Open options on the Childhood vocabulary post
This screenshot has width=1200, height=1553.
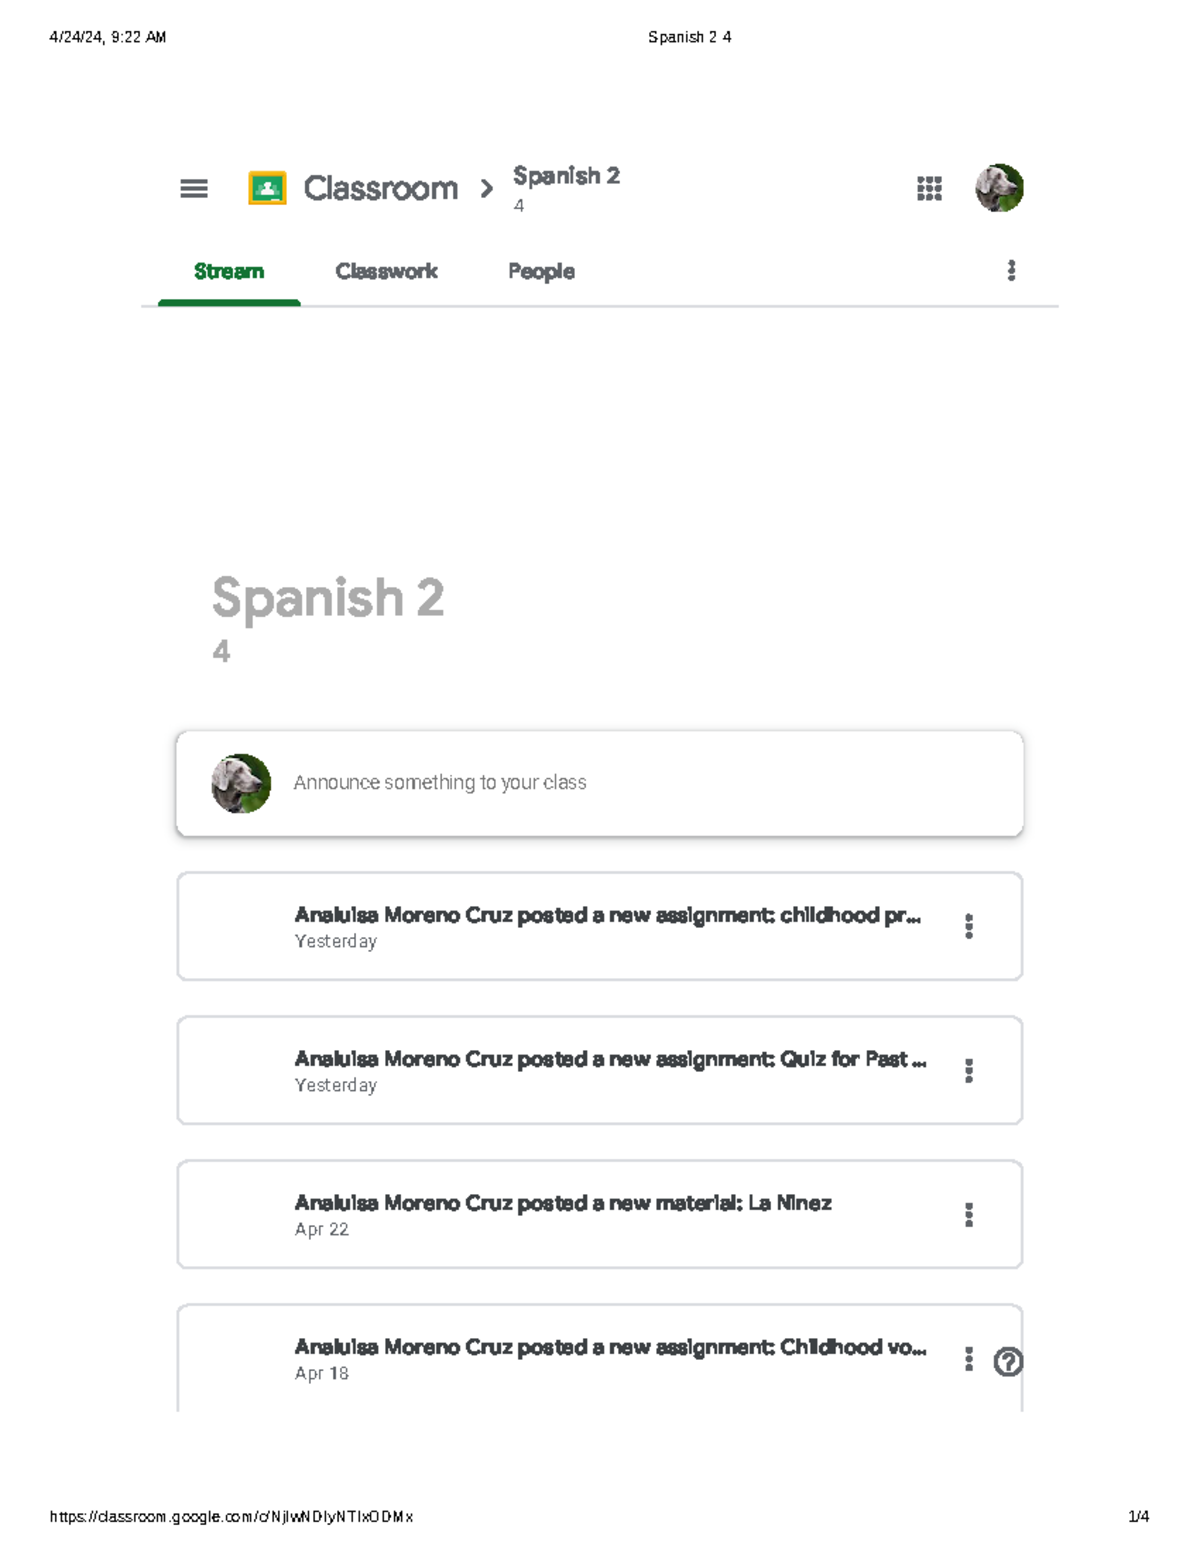click(x=969, y=1358)
